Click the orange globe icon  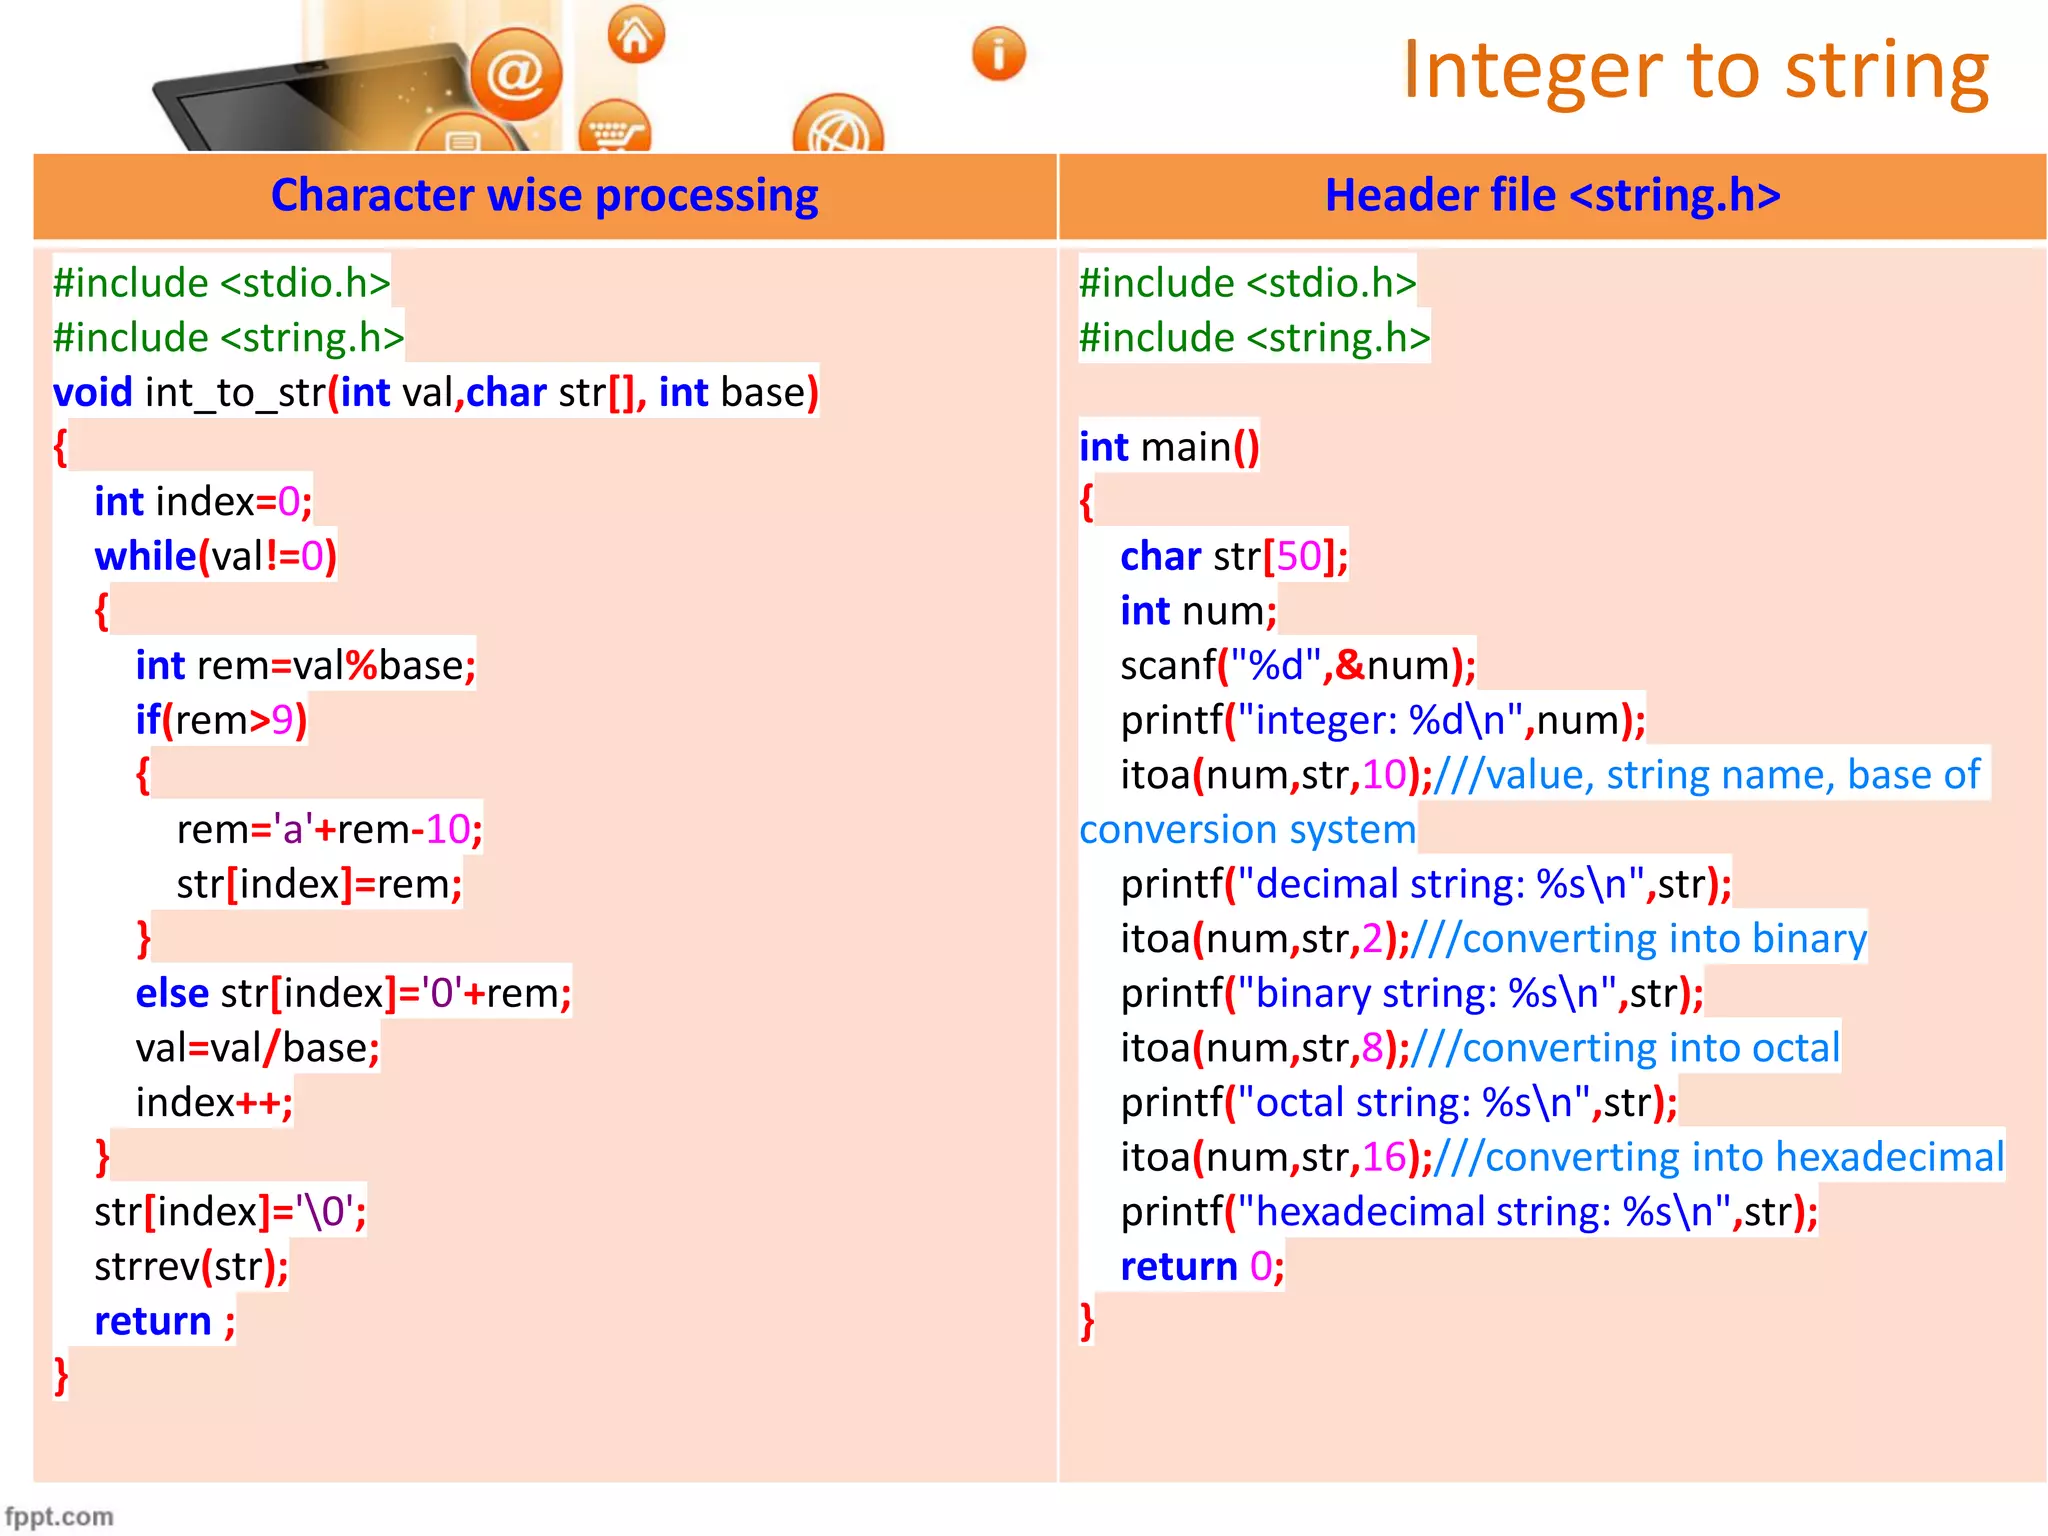point(838,125)
